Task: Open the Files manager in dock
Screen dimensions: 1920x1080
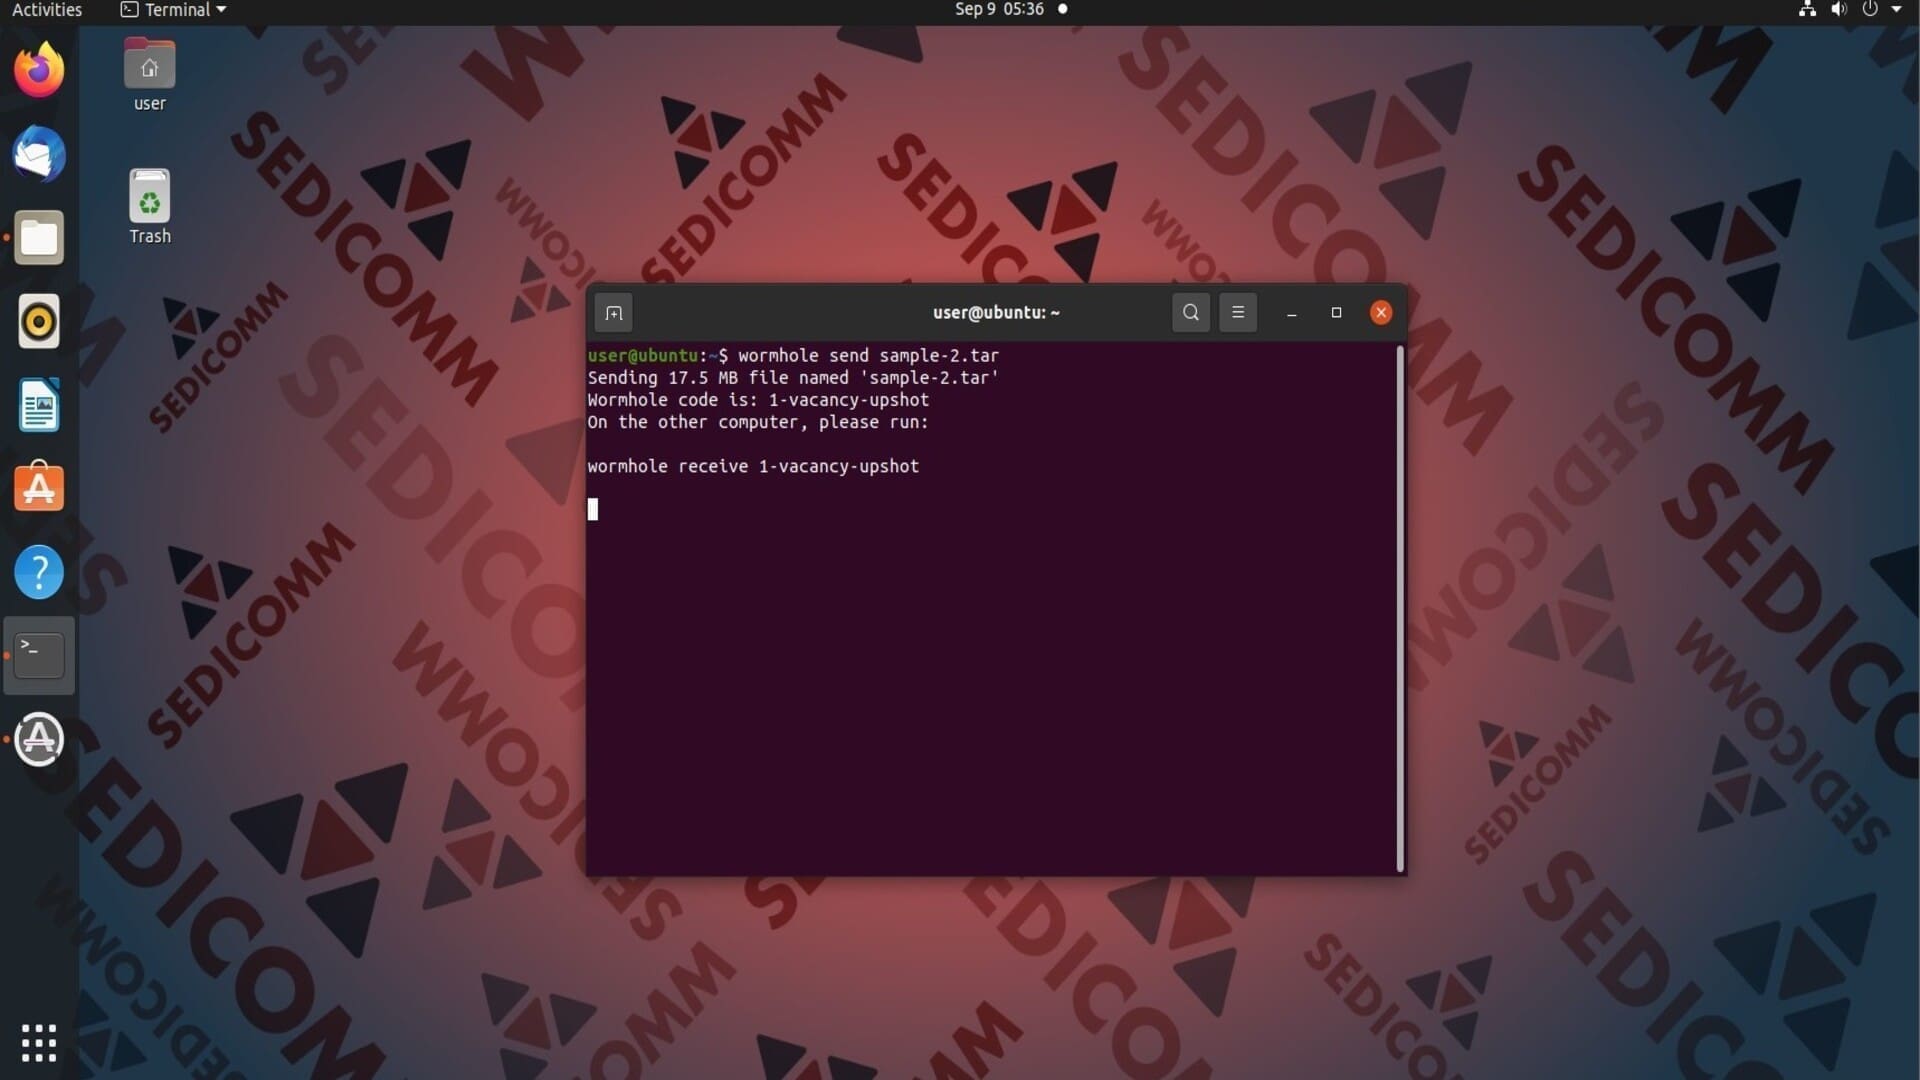Action: point(39,238)
